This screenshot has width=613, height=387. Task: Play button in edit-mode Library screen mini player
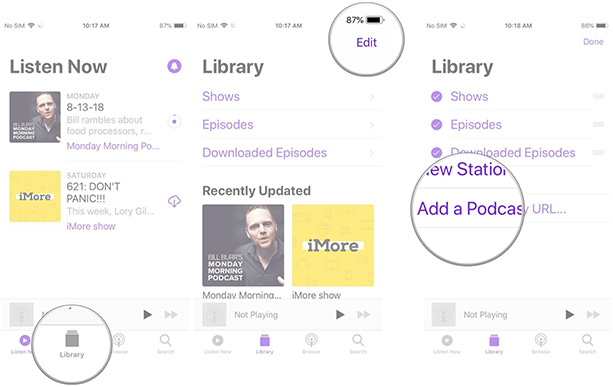[569, 314]
